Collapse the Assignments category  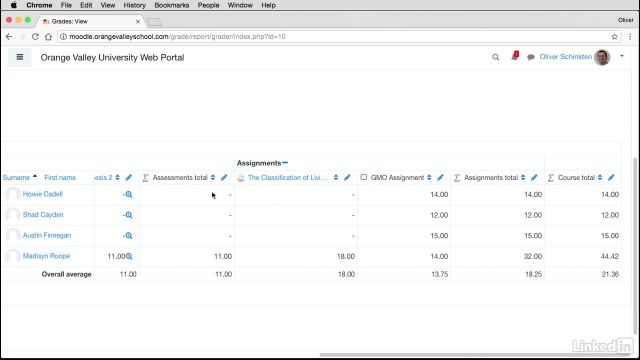click(285, 163)
